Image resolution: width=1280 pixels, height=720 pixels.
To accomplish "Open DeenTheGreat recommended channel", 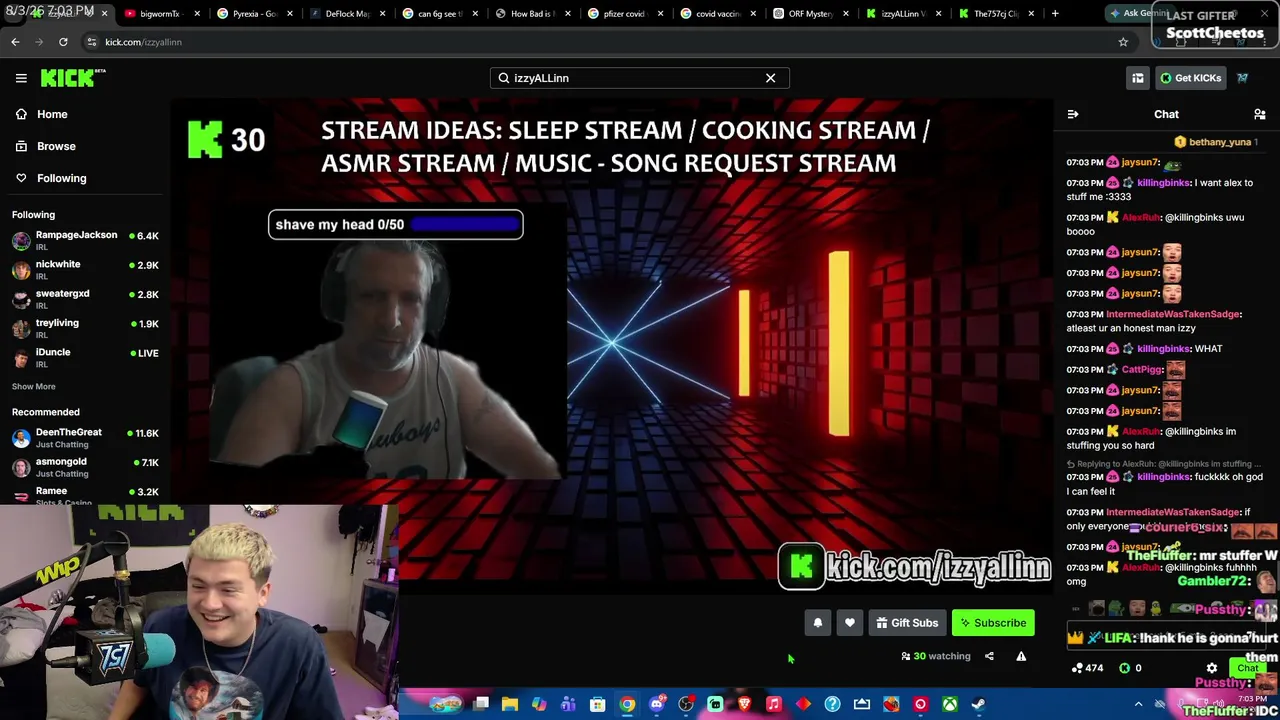I will pyautogui.click(x=85, y=438).
